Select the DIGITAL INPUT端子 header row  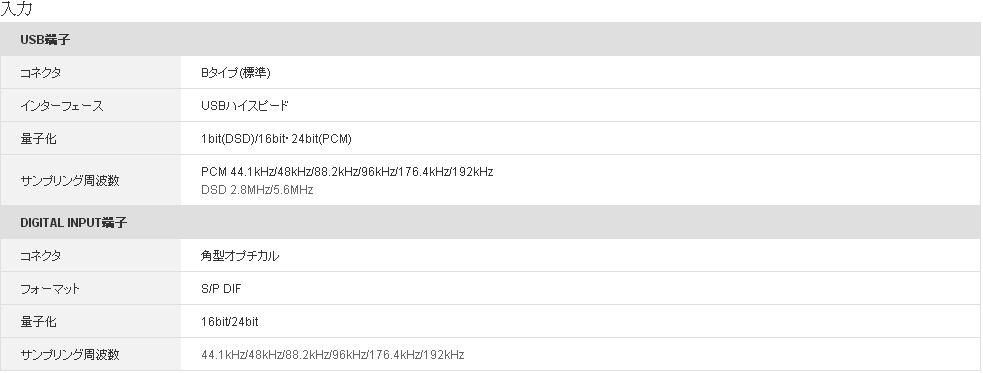pos(492,223)
